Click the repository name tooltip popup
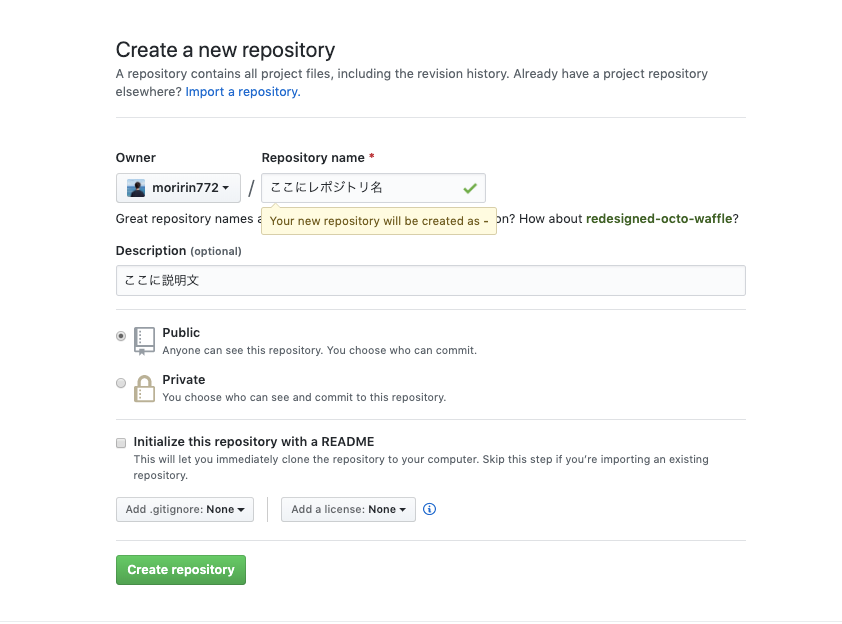 point(379,221)
